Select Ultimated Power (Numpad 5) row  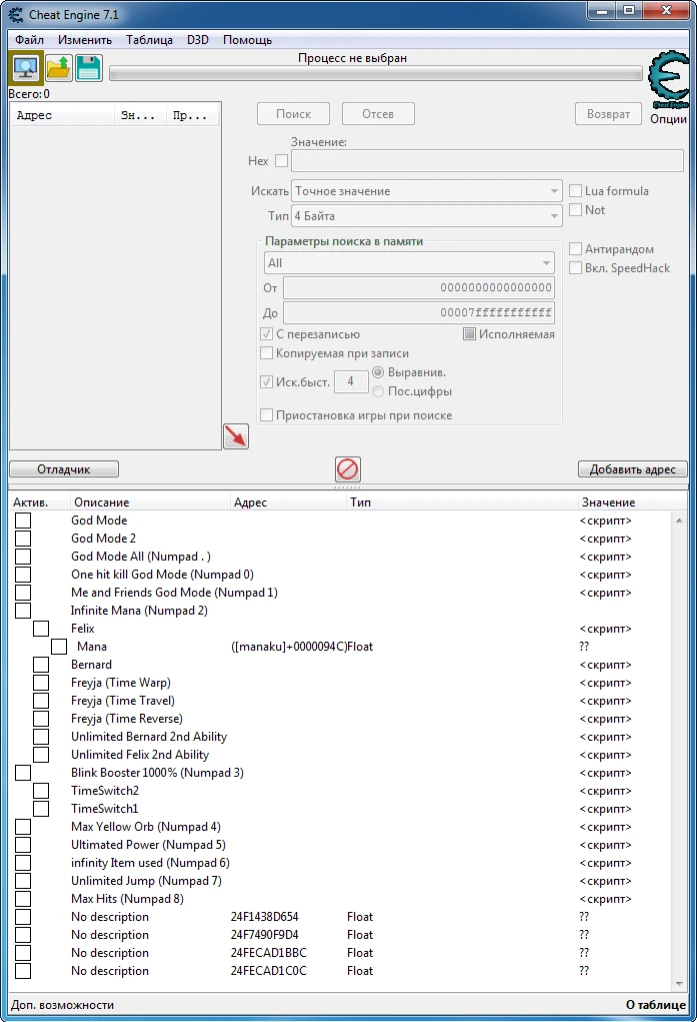(x=342, y=845)
